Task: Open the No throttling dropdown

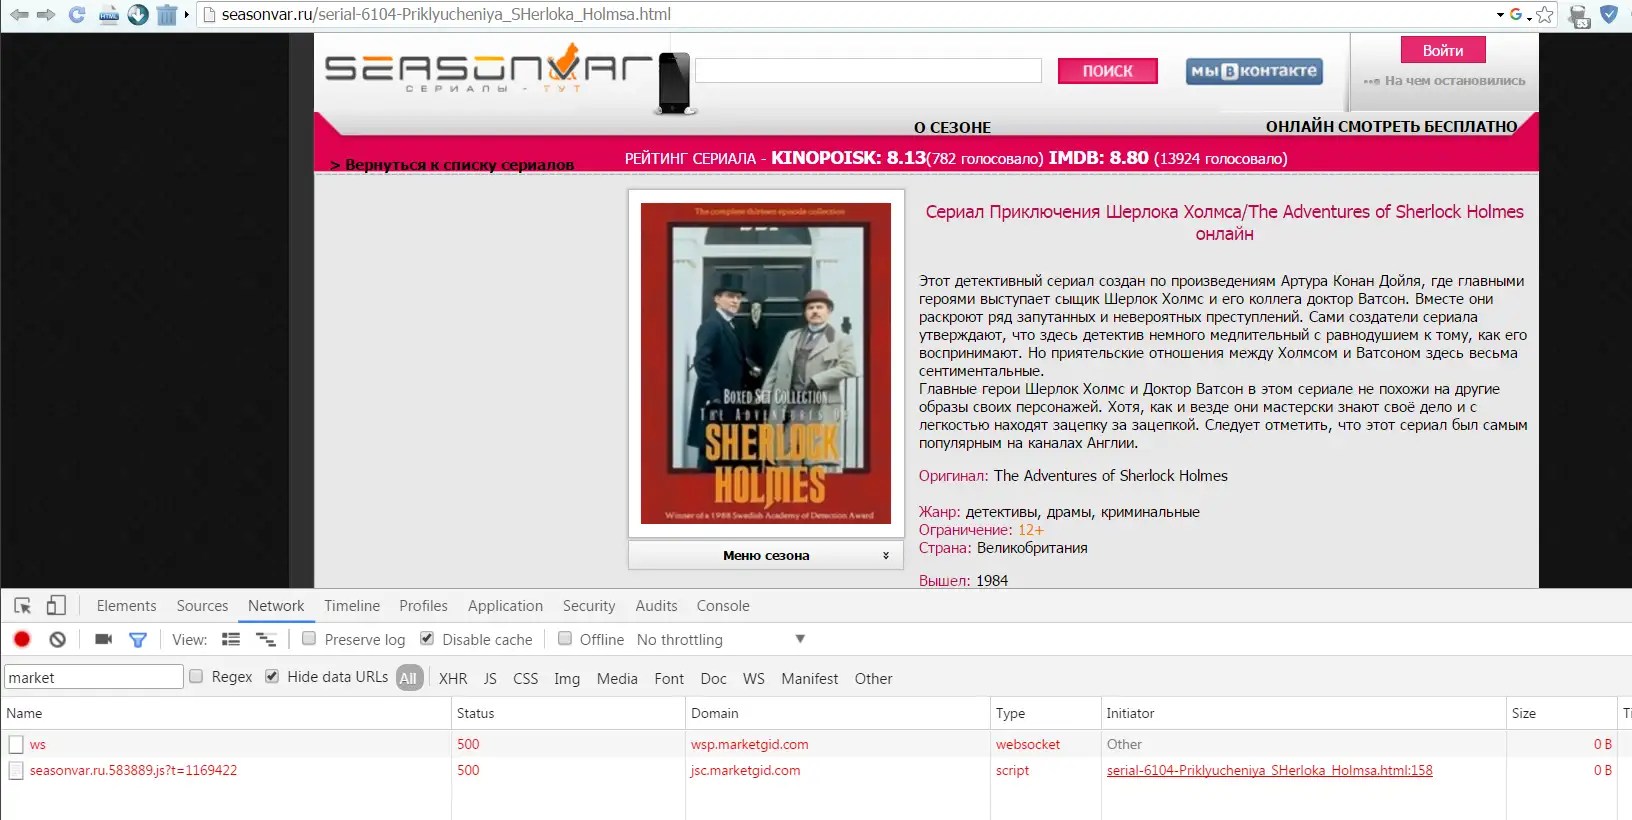Action: [720, 639]
